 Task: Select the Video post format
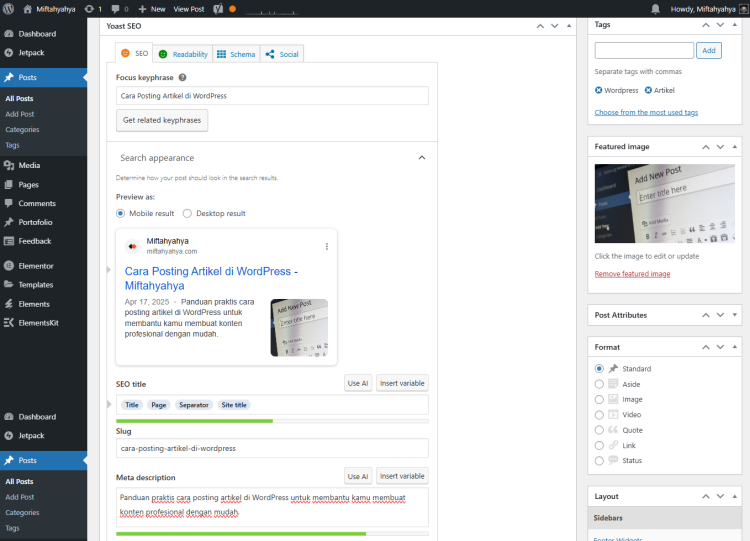tap(599, 414)
